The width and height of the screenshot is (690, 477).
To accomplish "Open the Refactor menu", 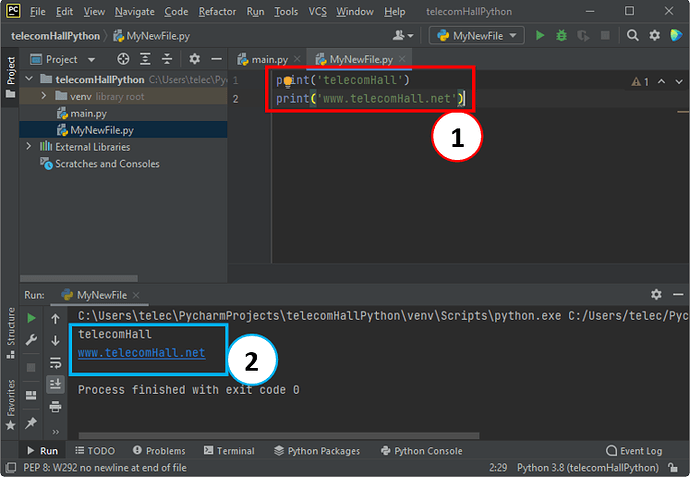I will click(217, 12).
